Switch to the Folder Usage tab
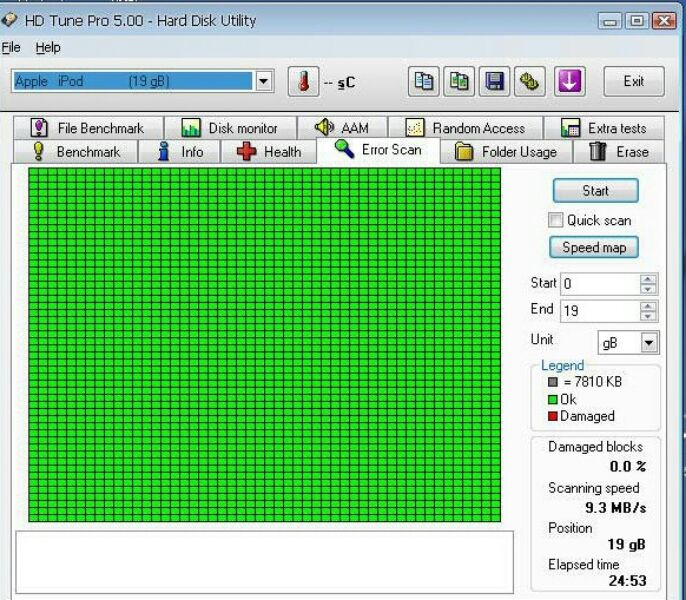Screen dimensions: 686x600 (506, 151)
